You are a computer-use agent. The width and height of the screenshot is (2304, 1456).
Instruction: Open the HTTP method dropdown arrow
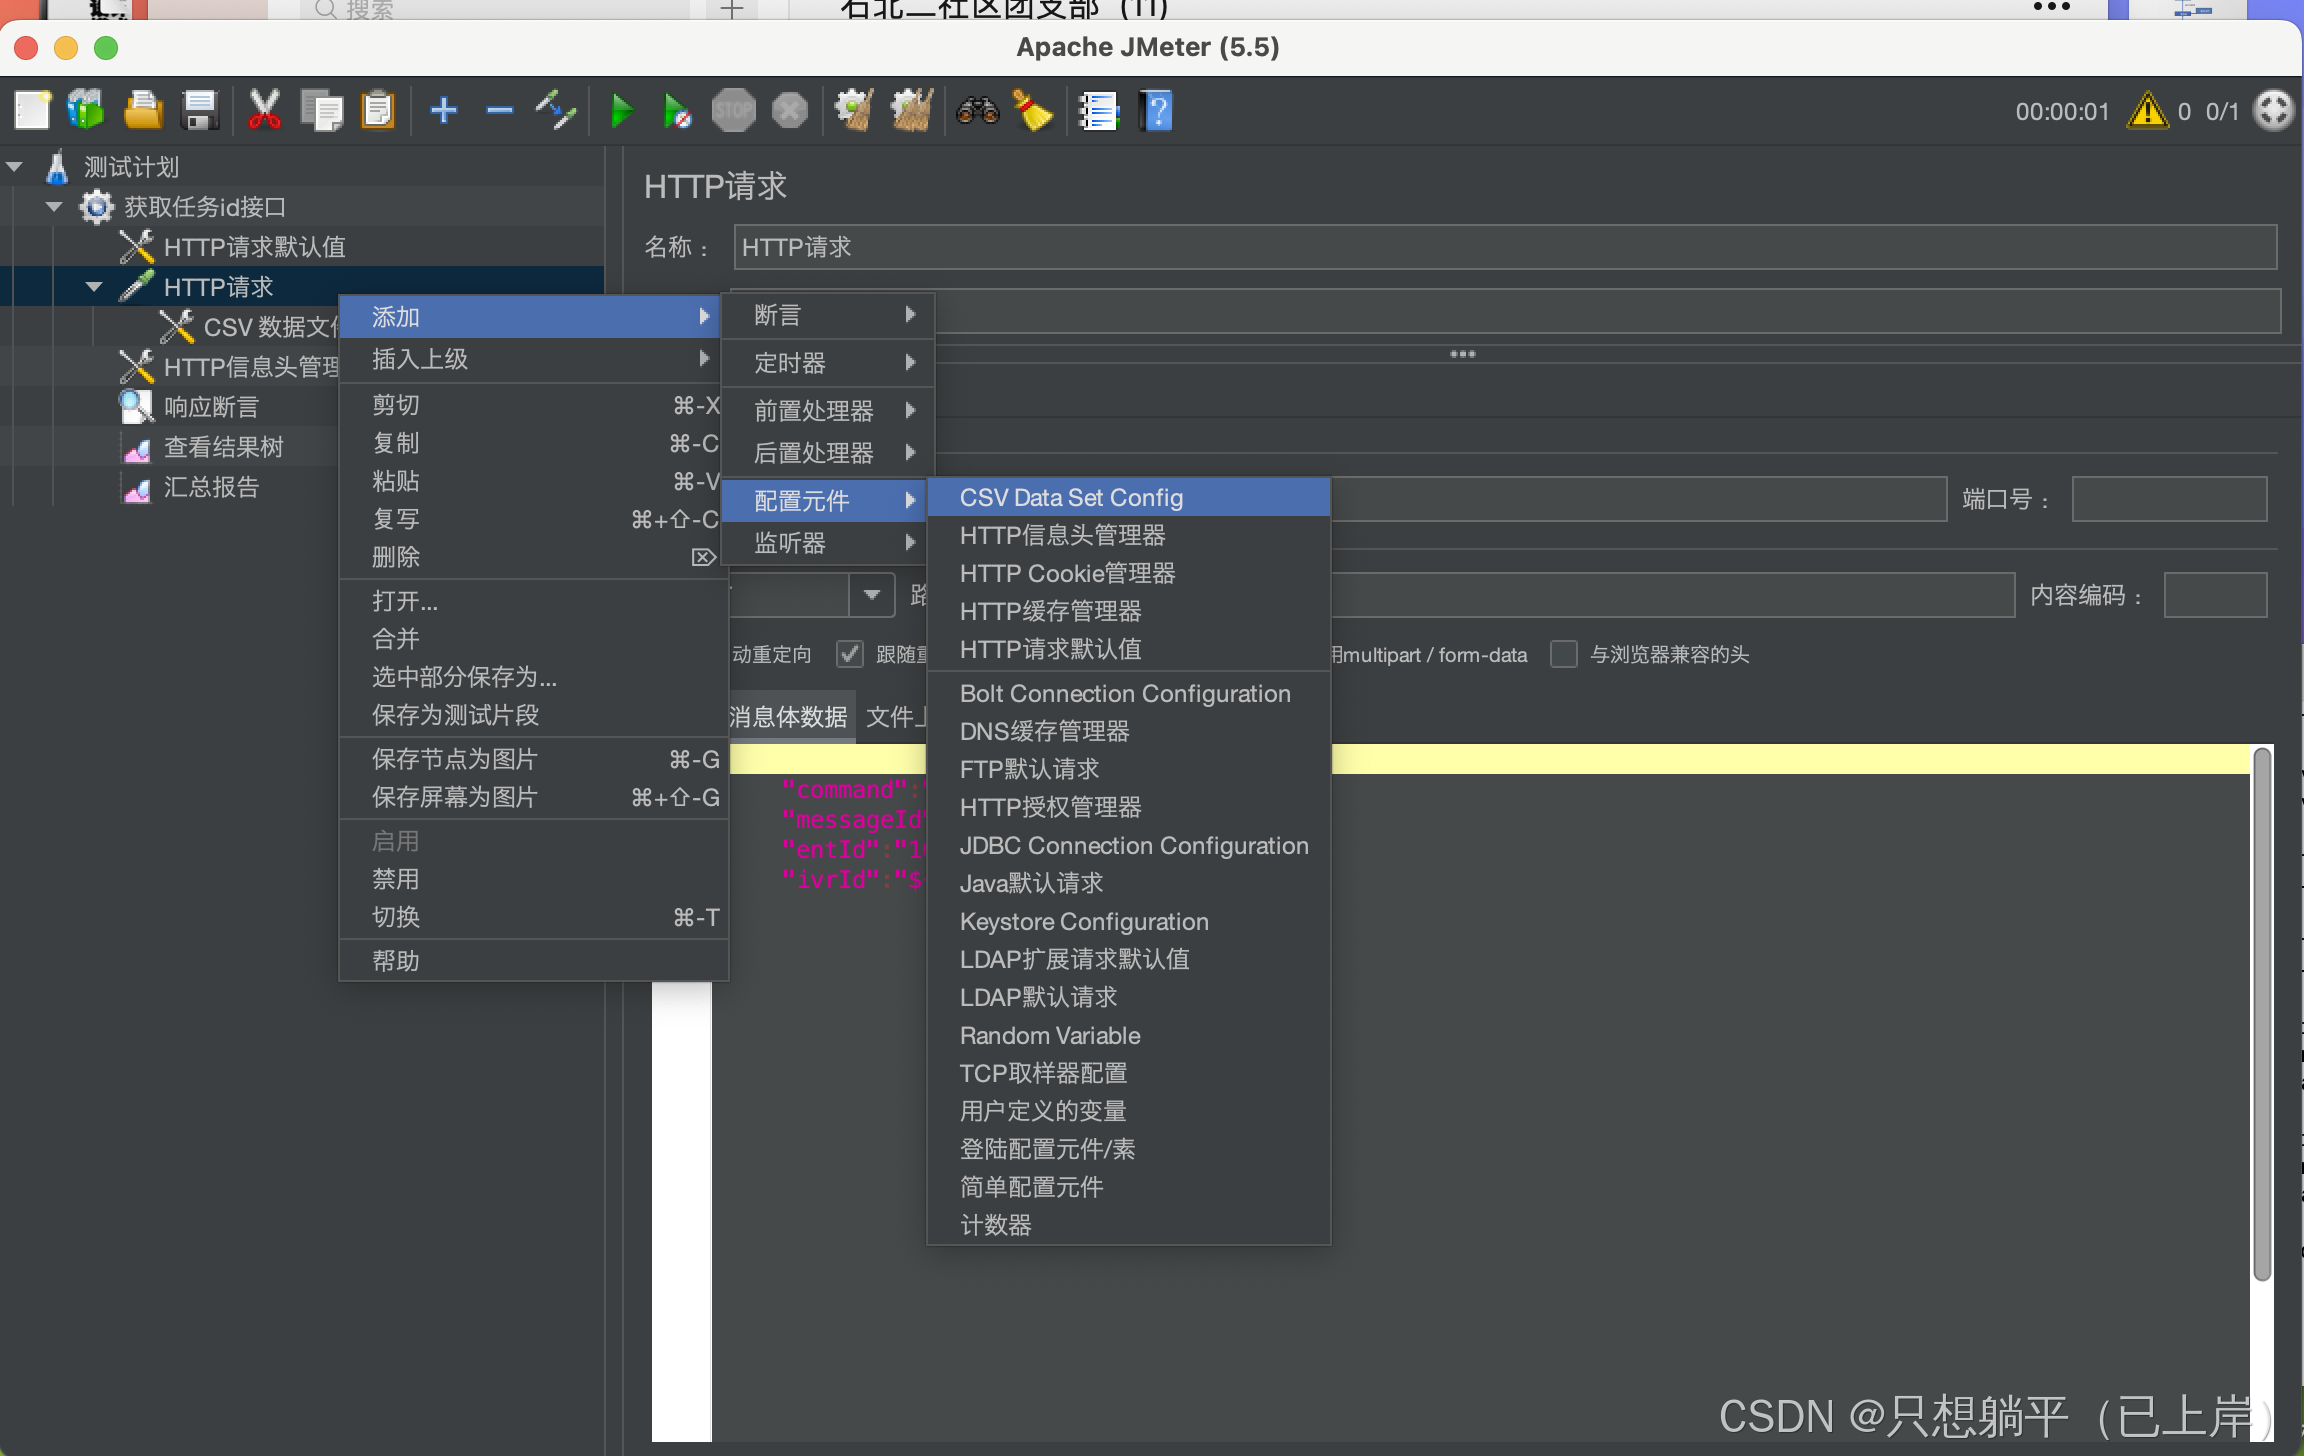coord(871,595)
